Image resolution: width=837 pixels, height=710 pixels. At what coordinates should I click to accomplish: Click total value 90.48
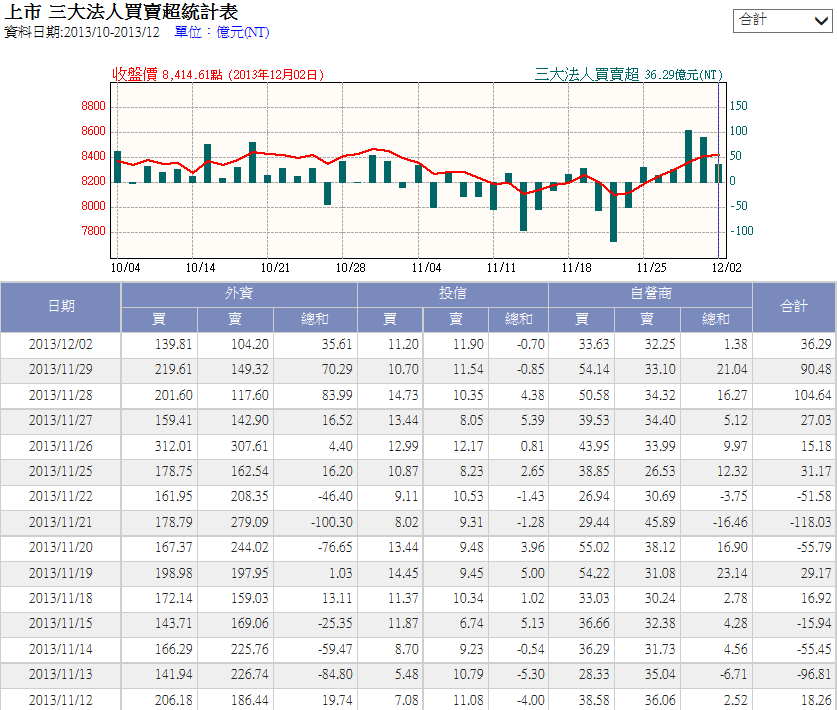tap(816, 370)
